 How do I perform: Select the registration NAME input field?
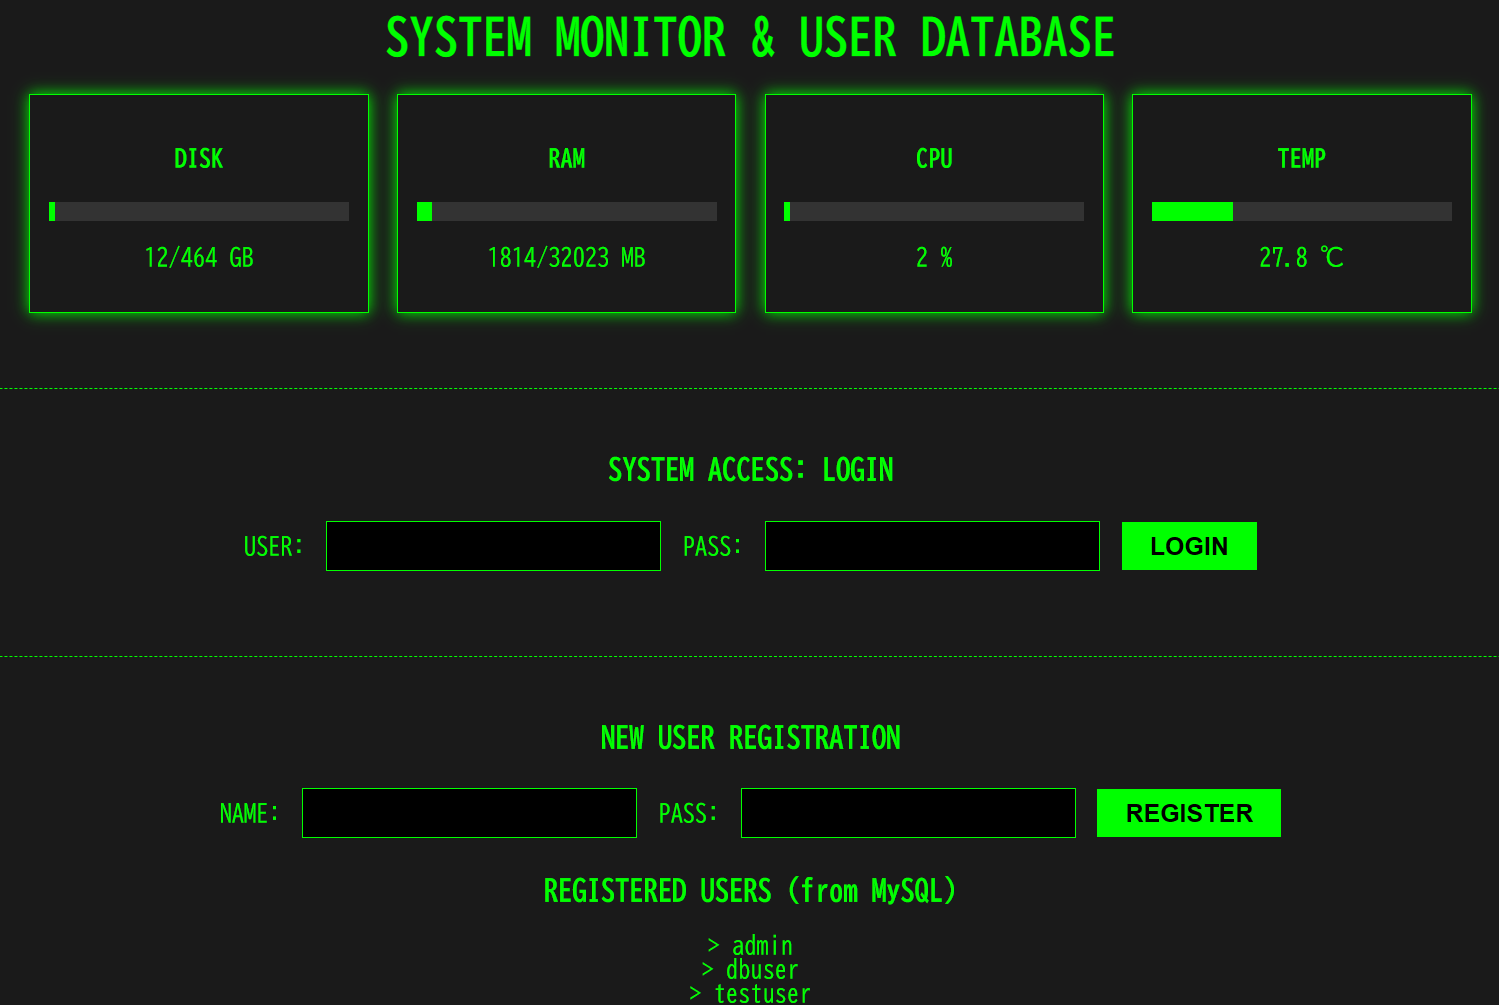pos(469,813)
